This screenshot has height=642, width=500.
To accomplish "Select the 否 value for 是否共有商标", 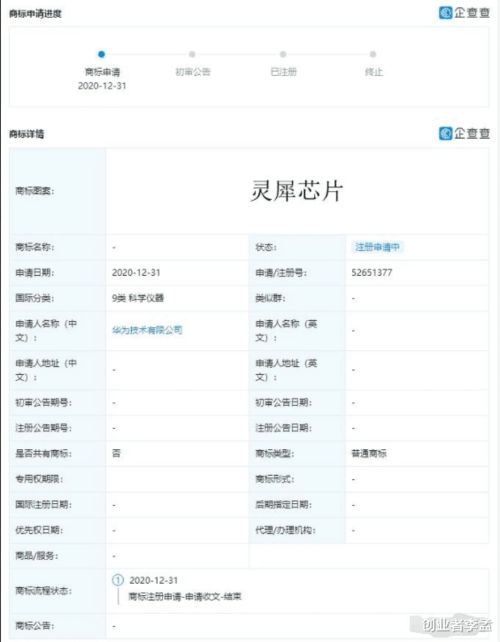I will tap(116, 453).
